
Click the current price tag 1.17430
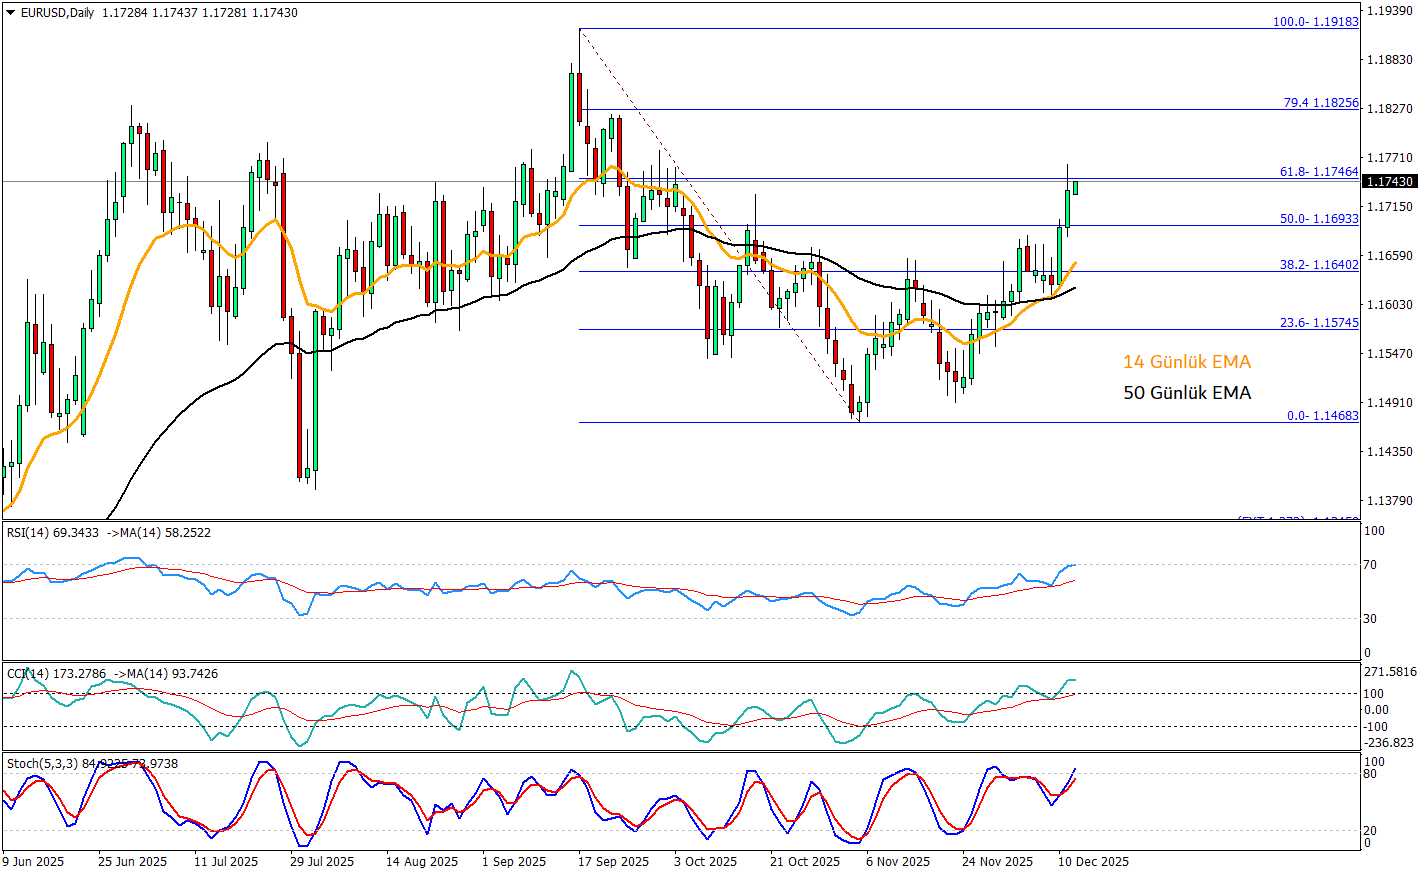coord(1391,182)
